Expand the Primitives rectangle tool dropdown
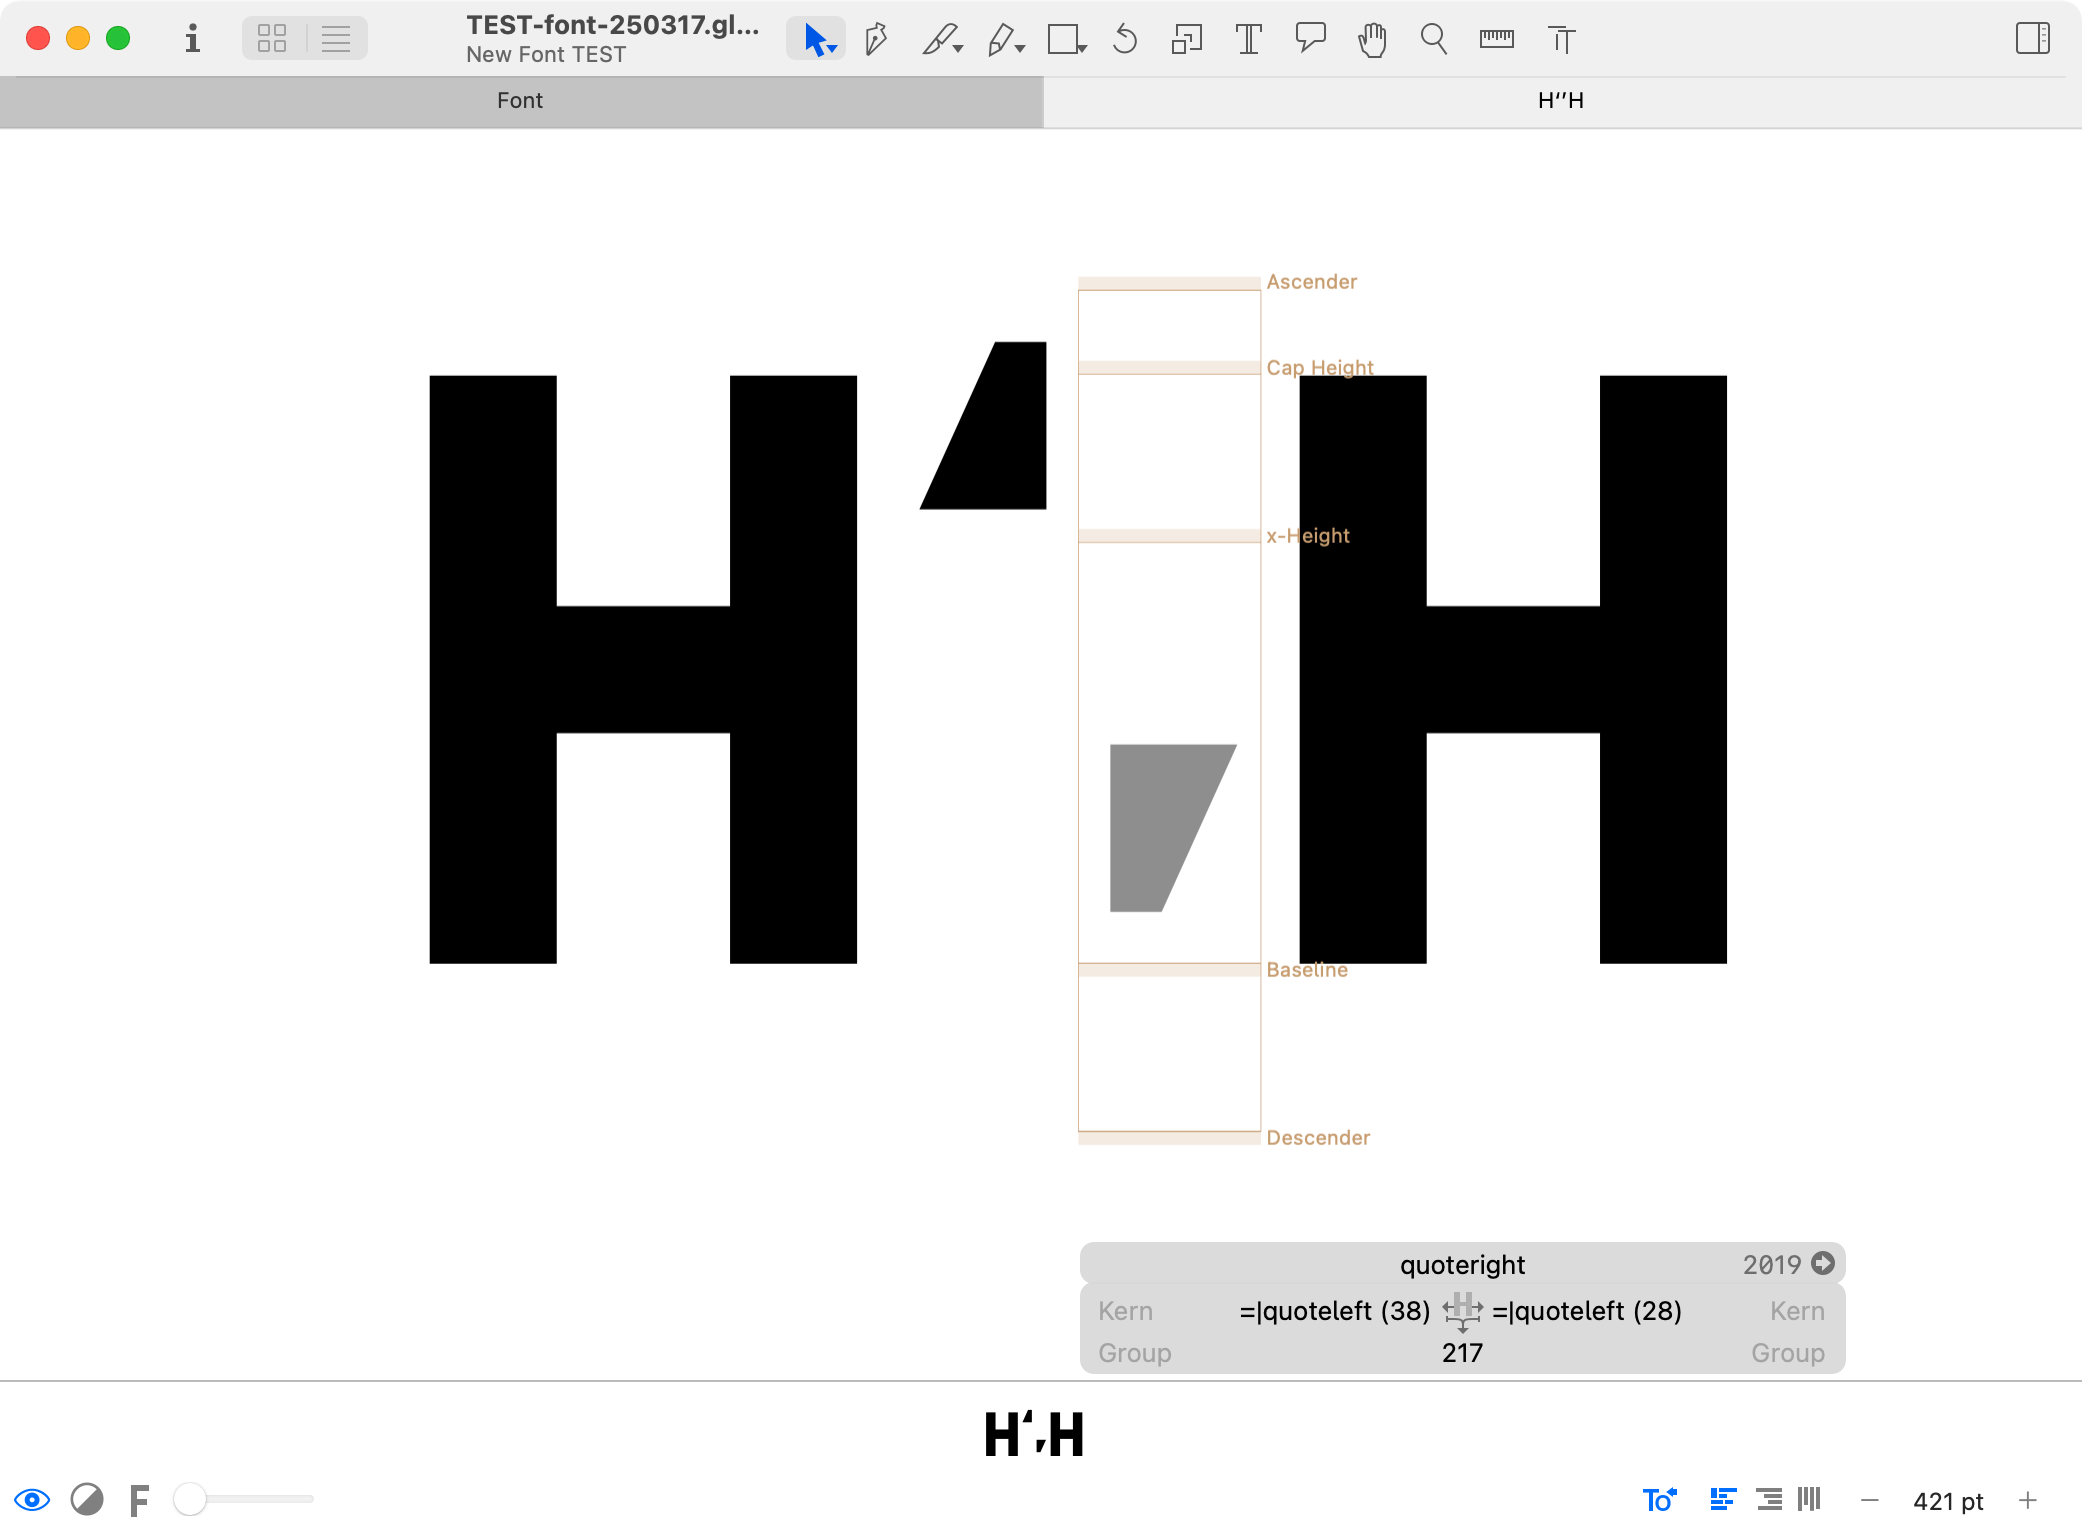Viewport: 2082px width, 1526px height. coord(1082,49)
